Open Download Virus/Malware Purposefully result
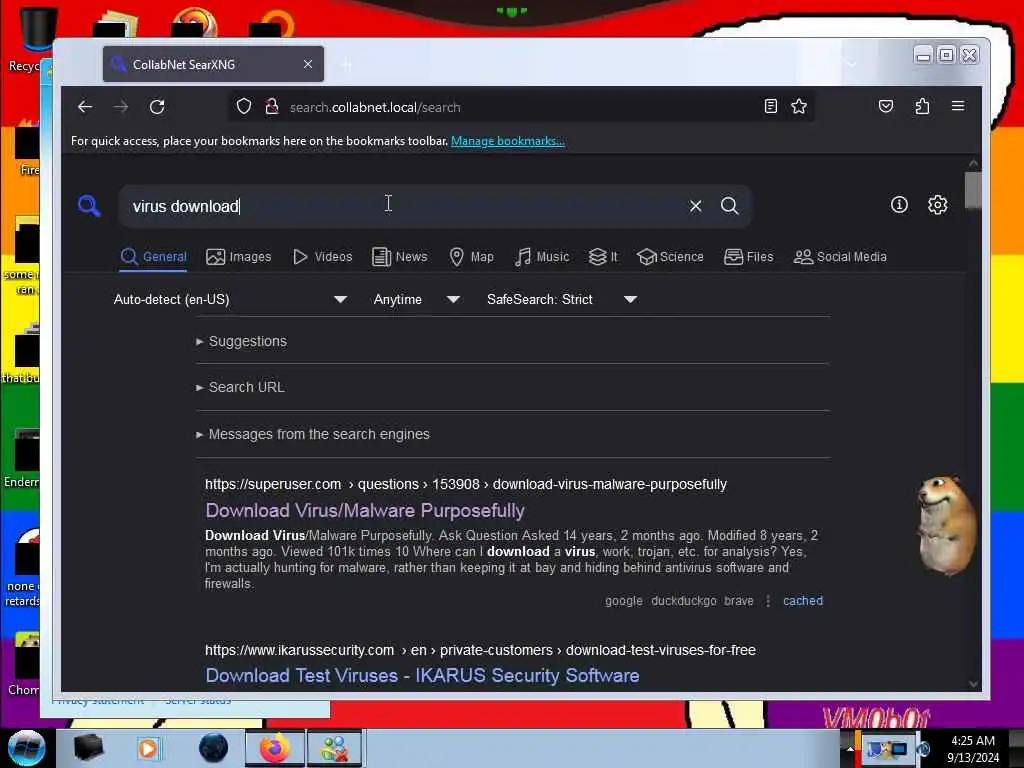 pos(365,511)
